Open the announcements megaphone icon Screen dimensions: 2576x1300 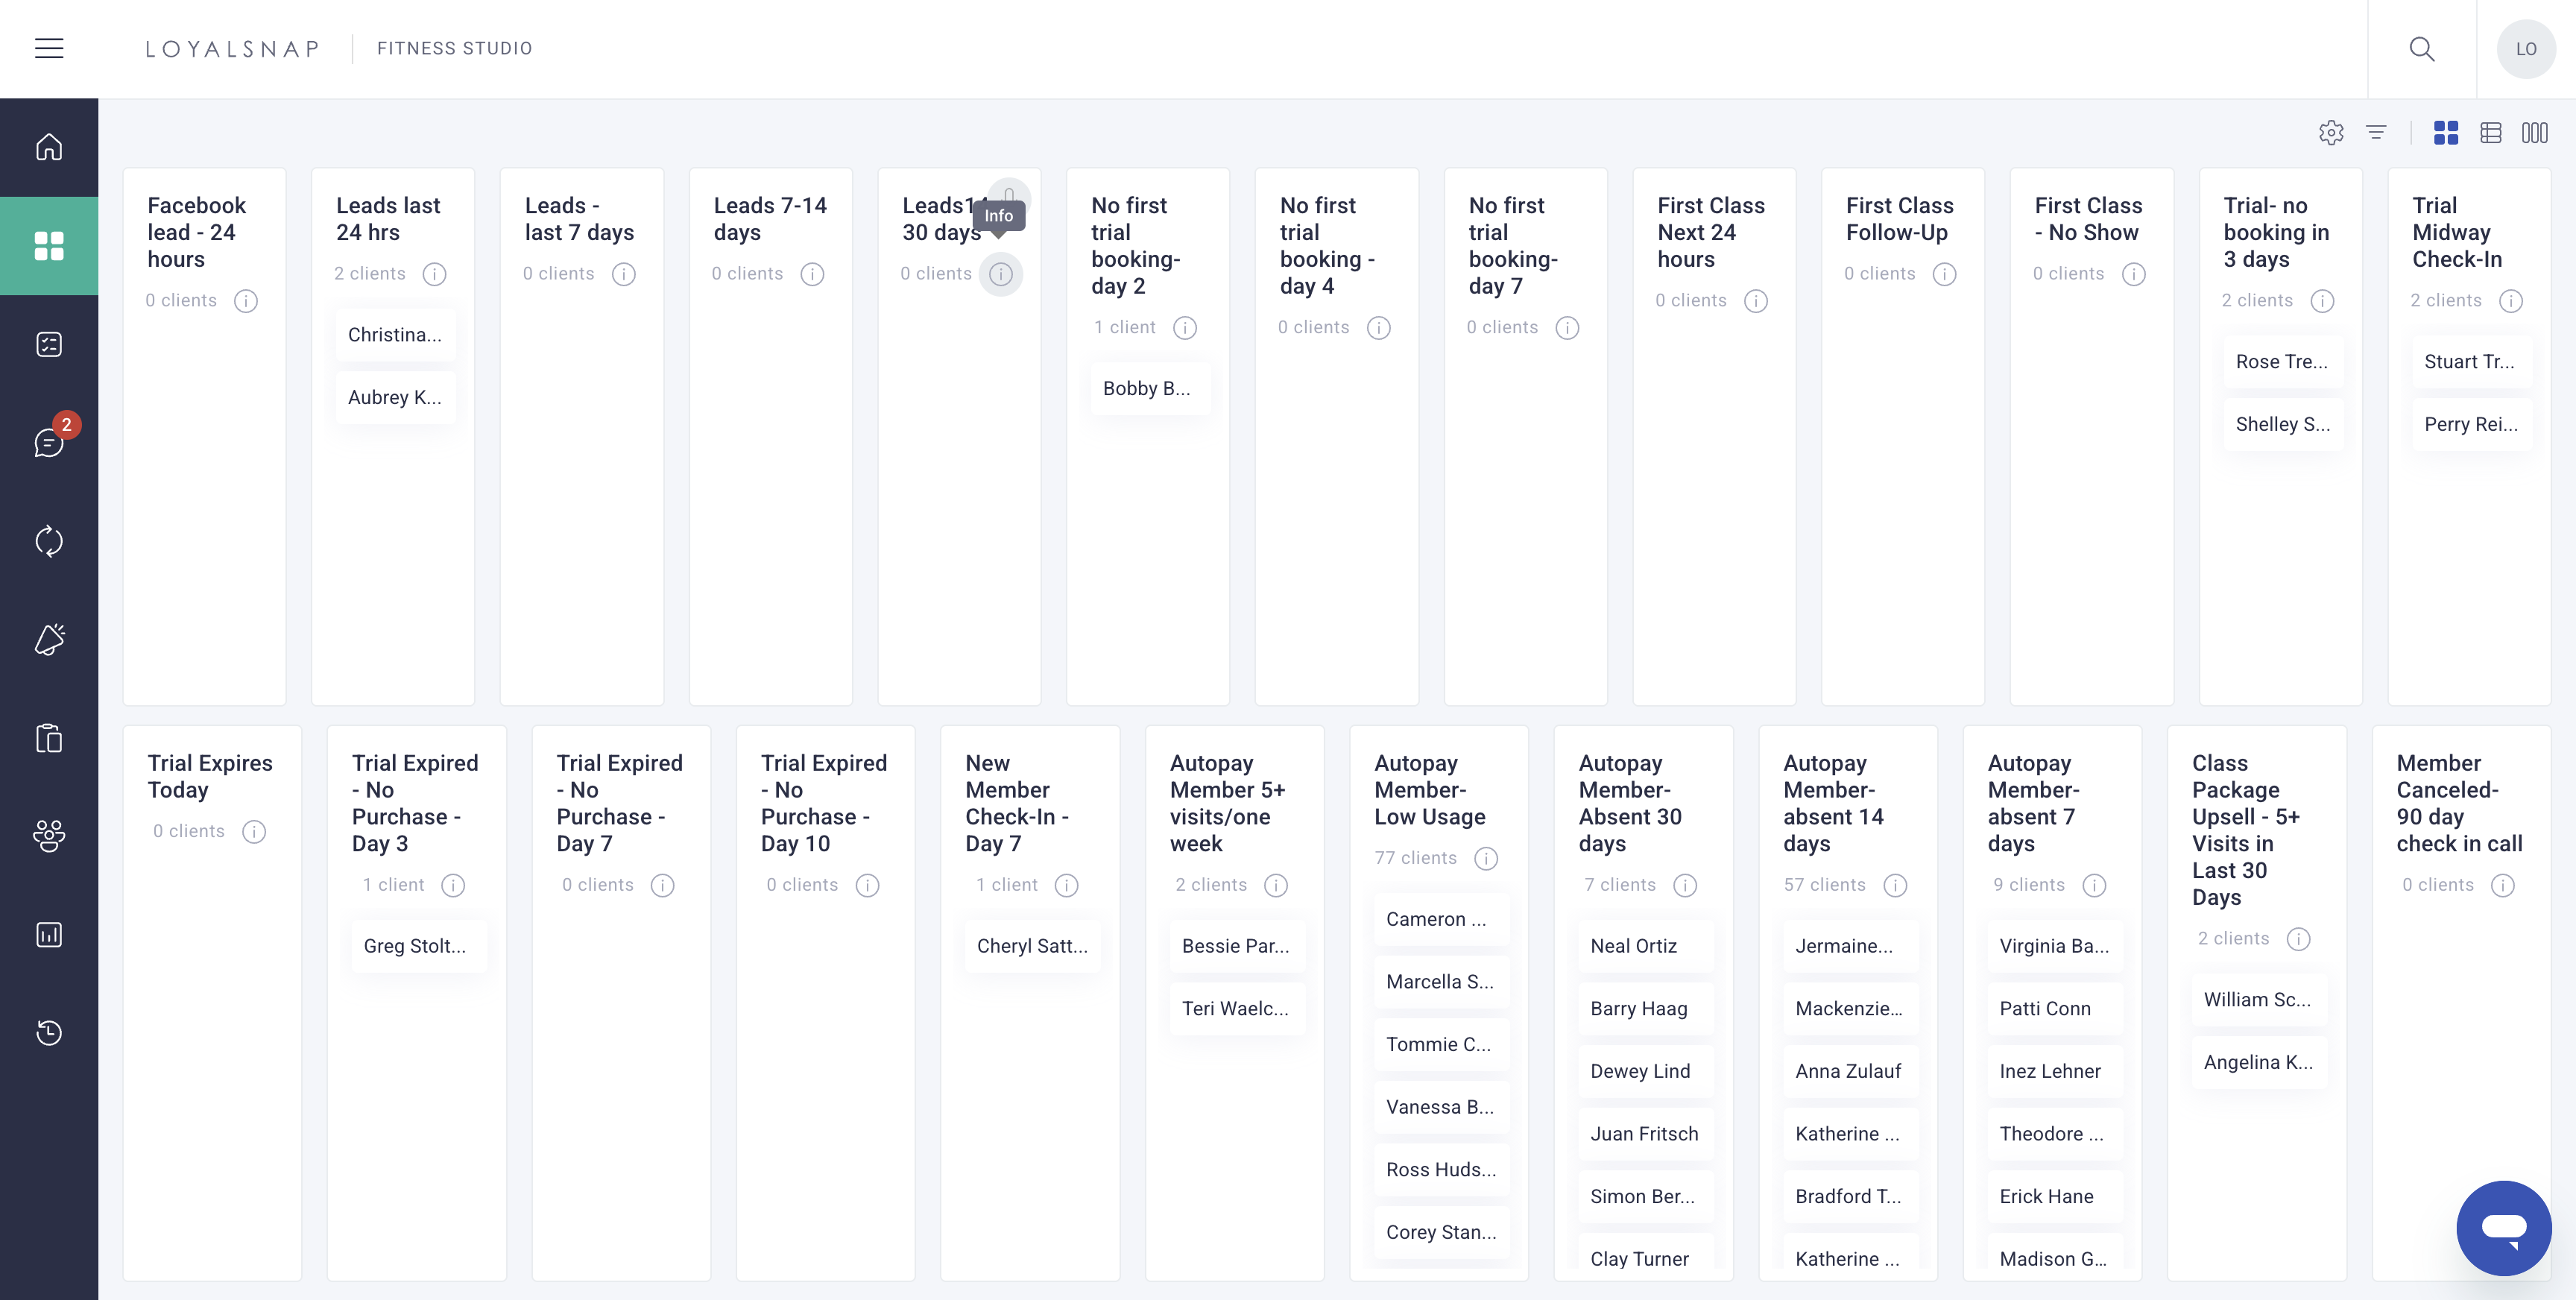(49, 640)
